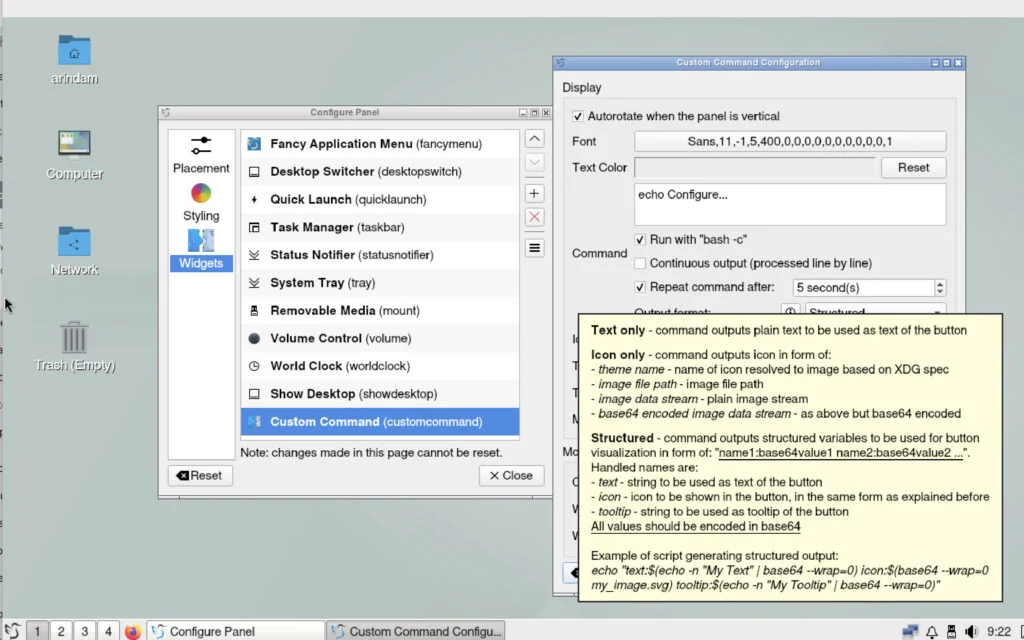Enable Continuous output checkbox
Image resolution: width=1024 pixels, height=640 pixels.
click(x=640, y=264)
